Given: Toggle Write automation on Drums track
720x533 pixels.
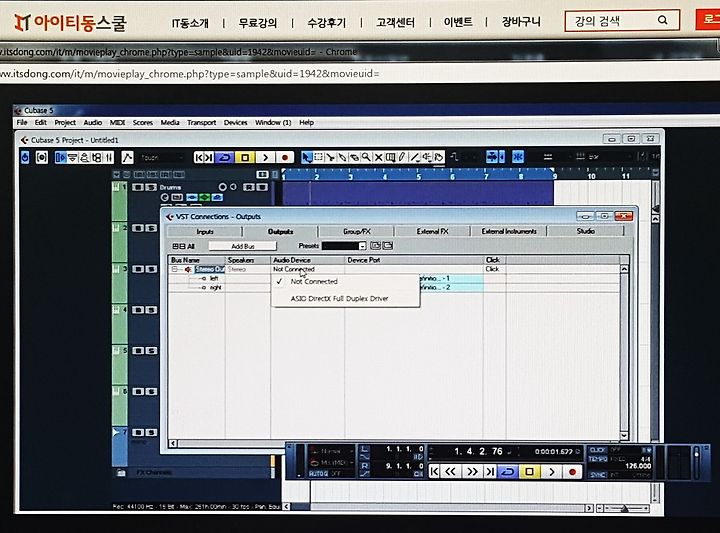Looking at the screenshot, I should click(x=262, y=187).
